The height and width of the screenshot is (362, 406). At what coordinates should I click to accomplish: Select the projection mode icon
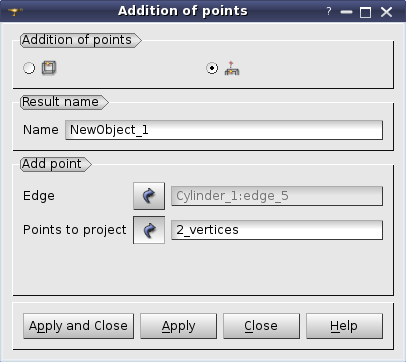(x=232, y=68)
